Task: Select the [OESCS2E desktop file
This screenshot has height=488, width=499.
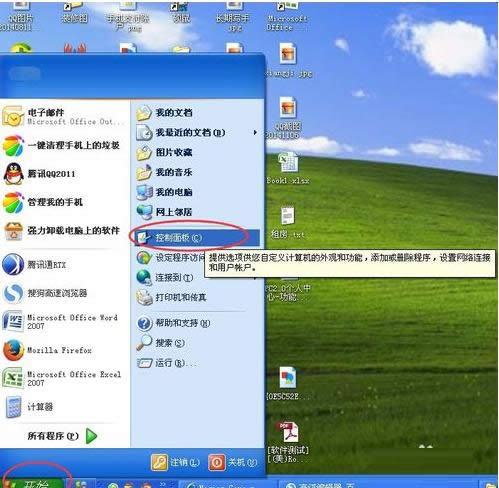Action: pyautogui.click(x=287, y=383)
